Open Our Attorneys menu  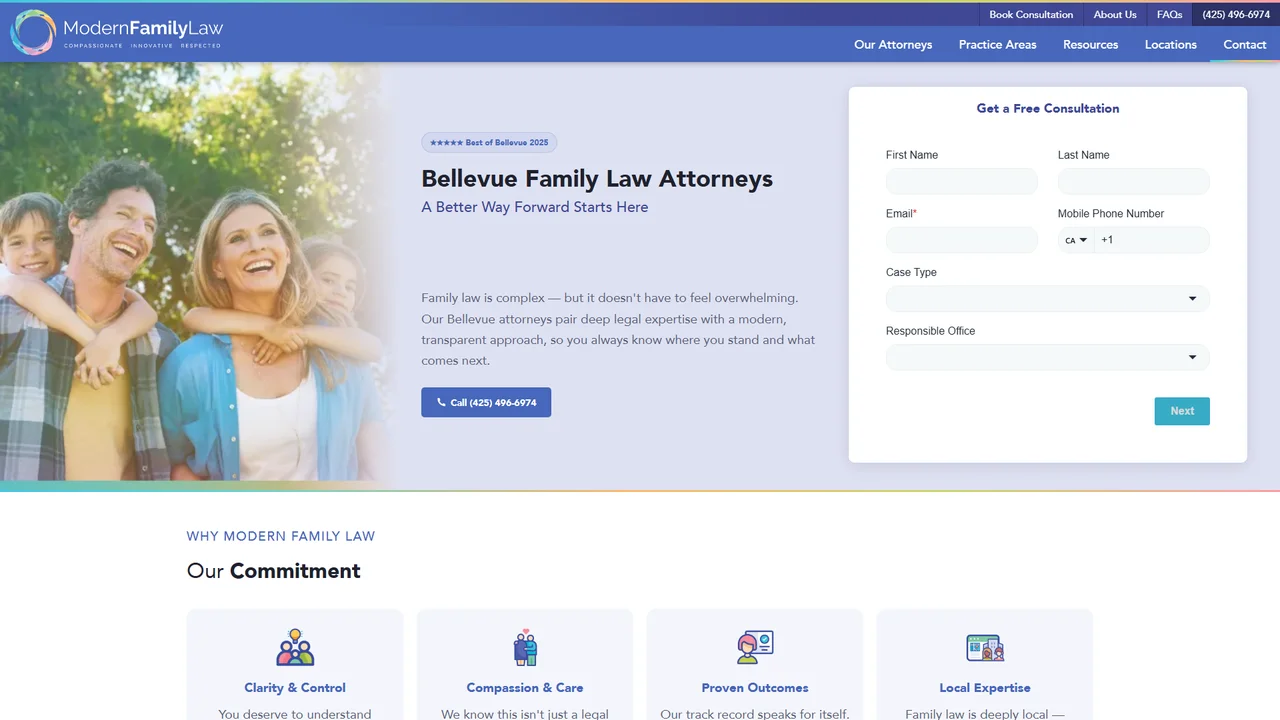click(x=893, y=45)
